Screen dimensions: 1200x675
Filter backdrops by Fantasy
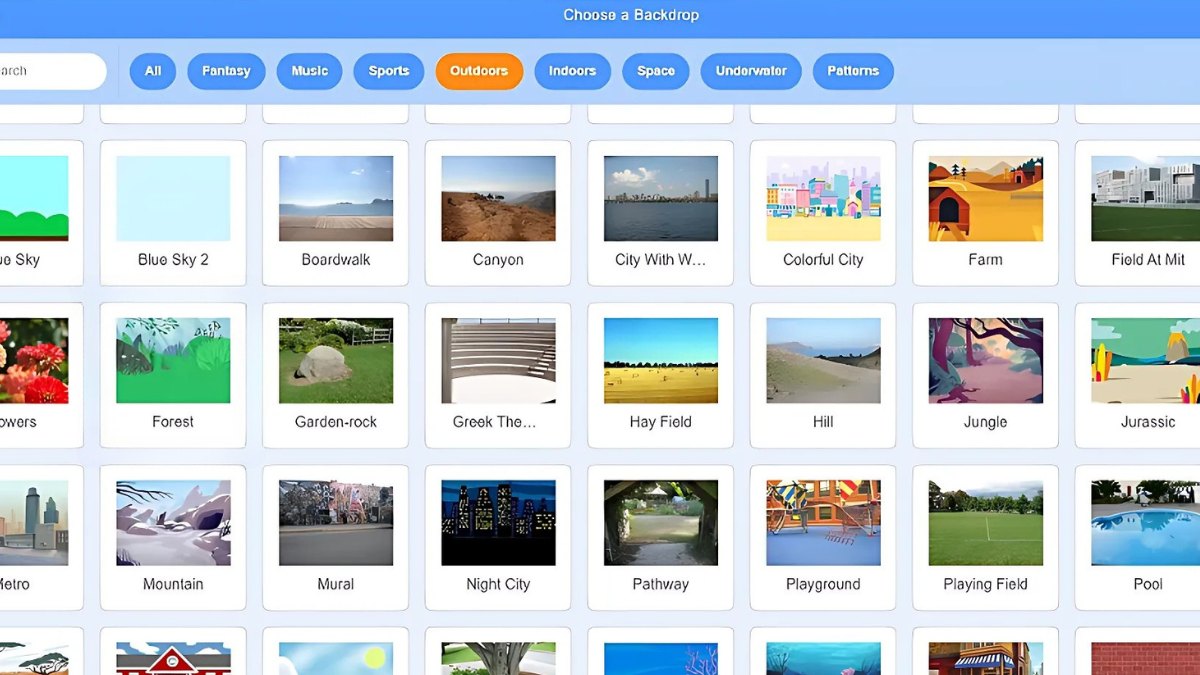(x=226, y=71)
